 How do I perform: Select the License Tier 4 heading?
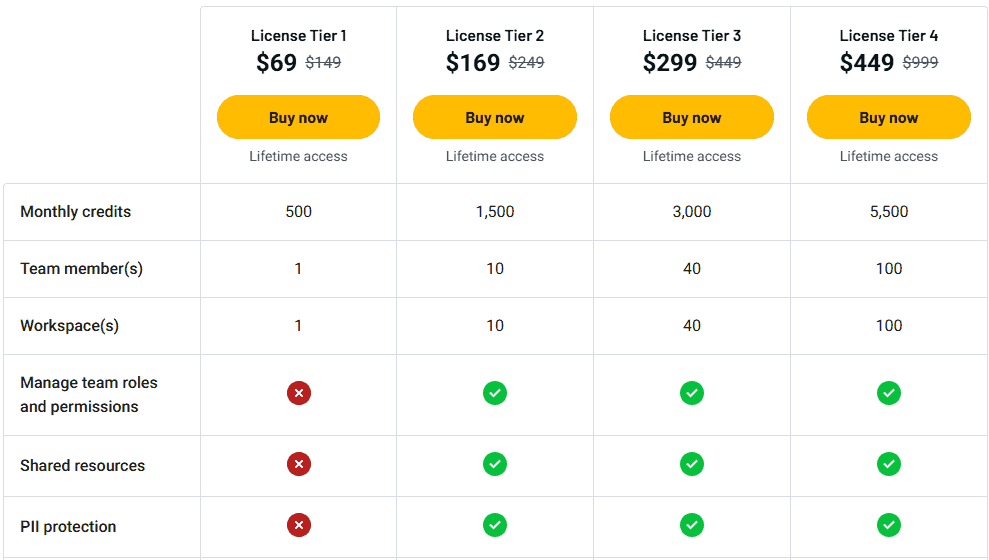[x=889, y=36]
